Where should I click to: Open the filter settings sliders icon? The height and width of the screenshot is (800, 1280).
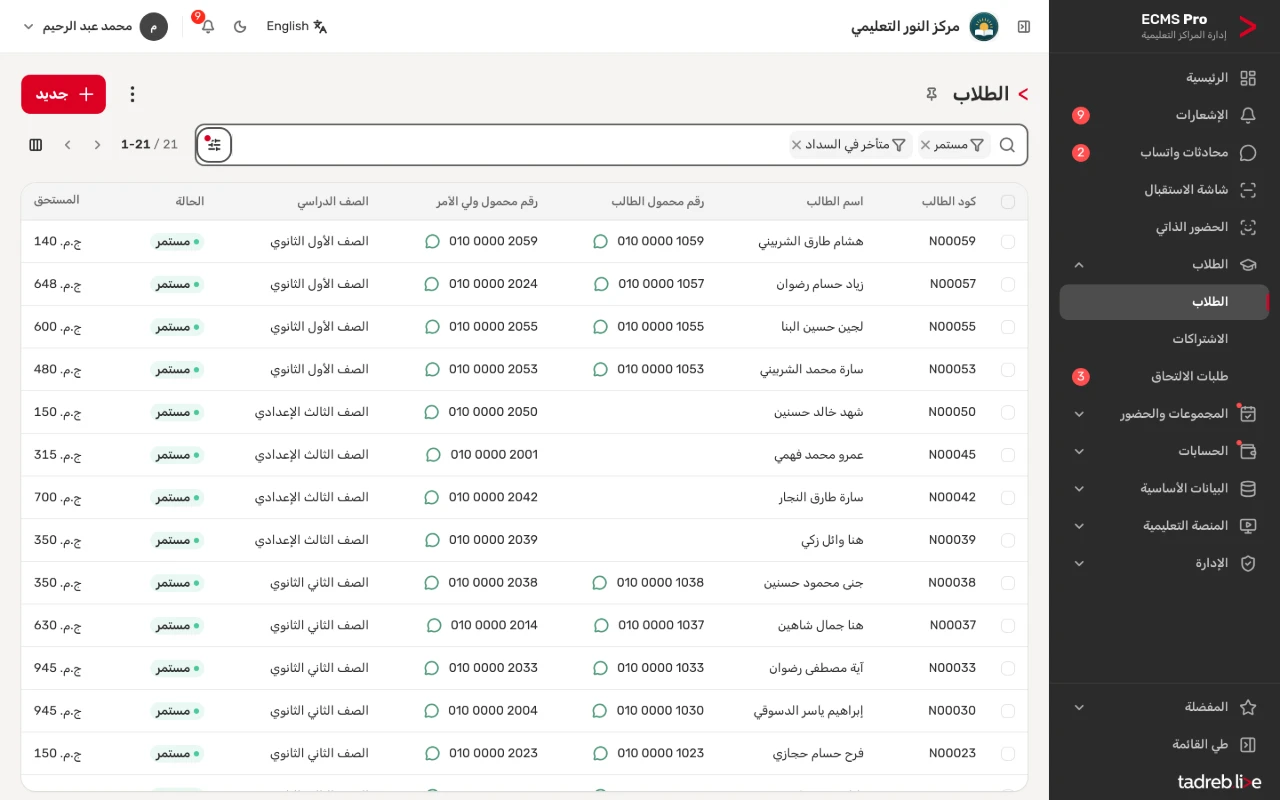click(x=214, y=145)
